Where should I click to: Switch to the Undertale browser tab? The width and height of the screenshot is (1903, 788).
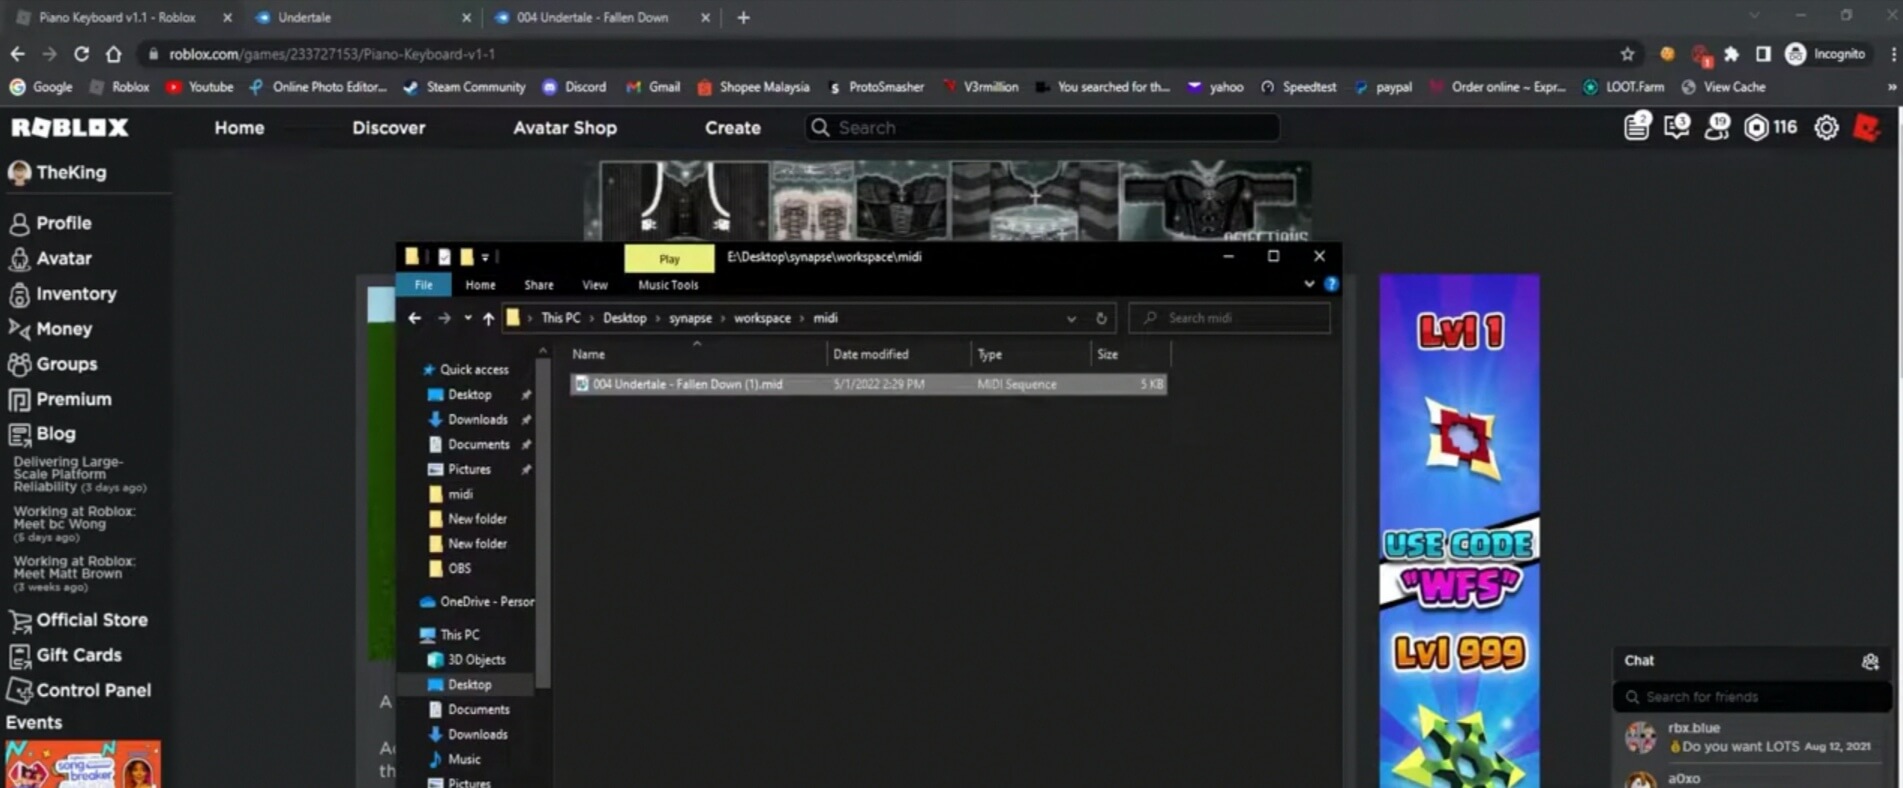360,17
